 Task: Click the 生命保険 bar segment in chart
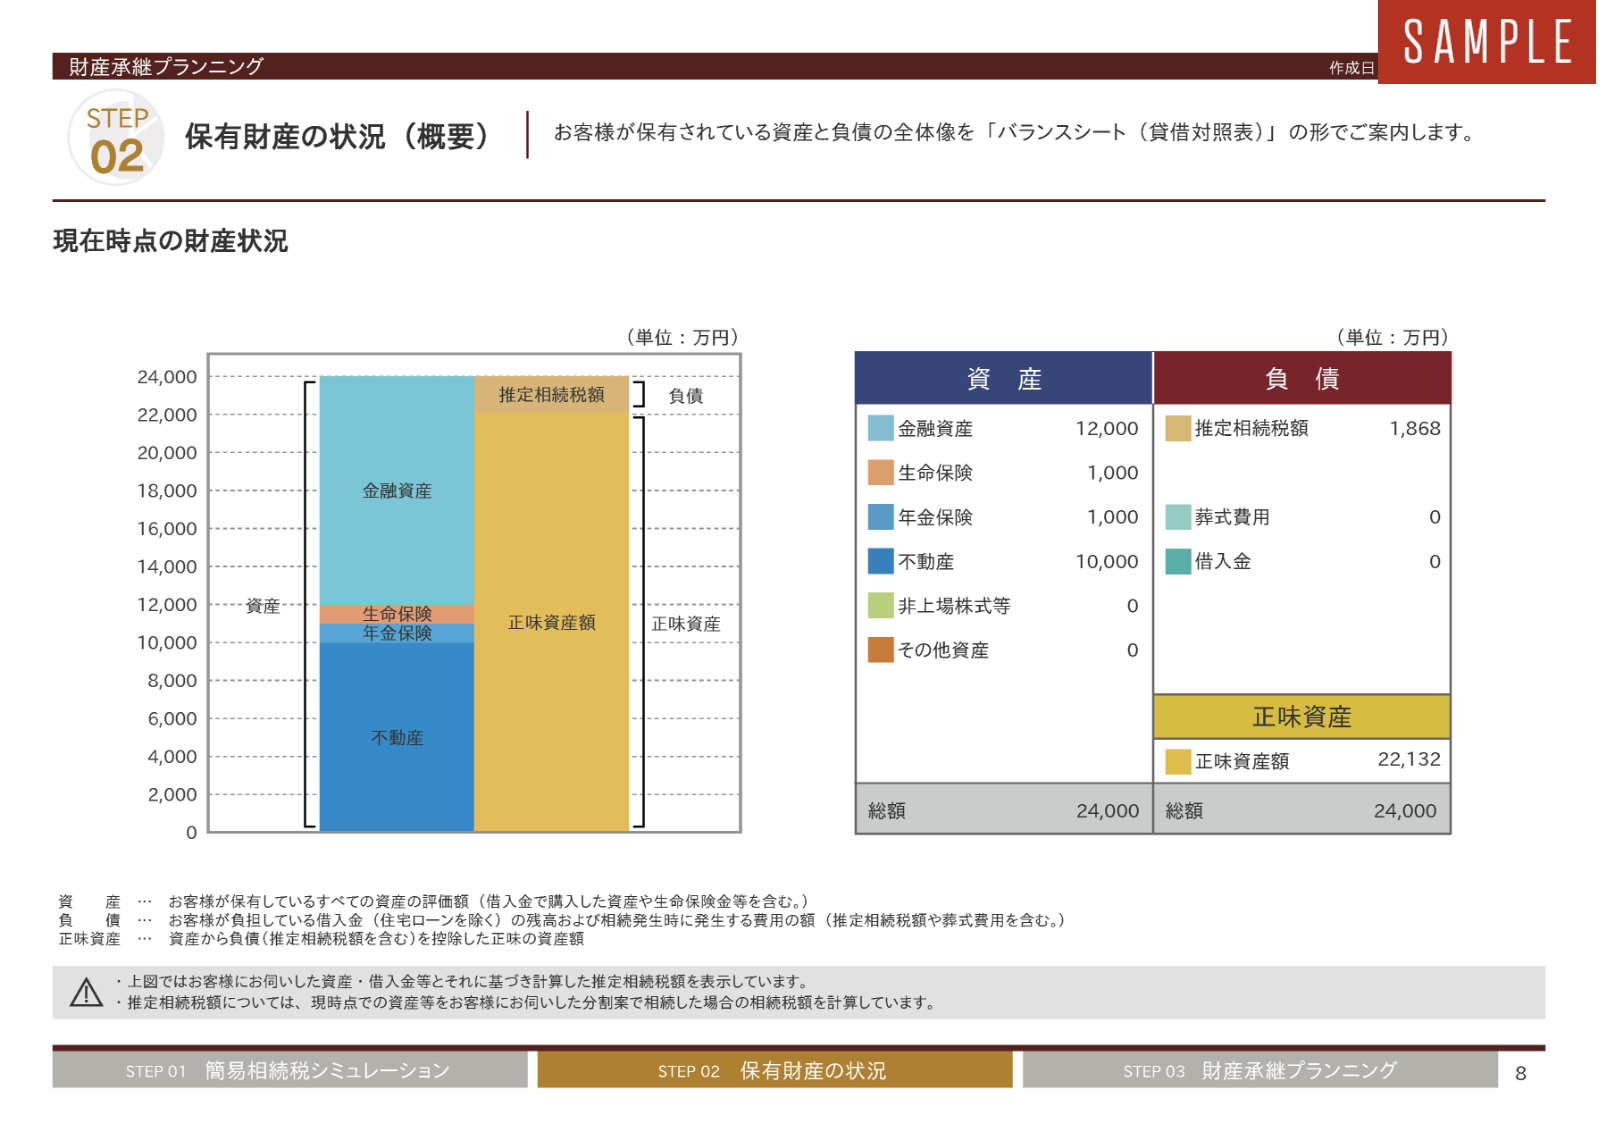pos(396,614)
